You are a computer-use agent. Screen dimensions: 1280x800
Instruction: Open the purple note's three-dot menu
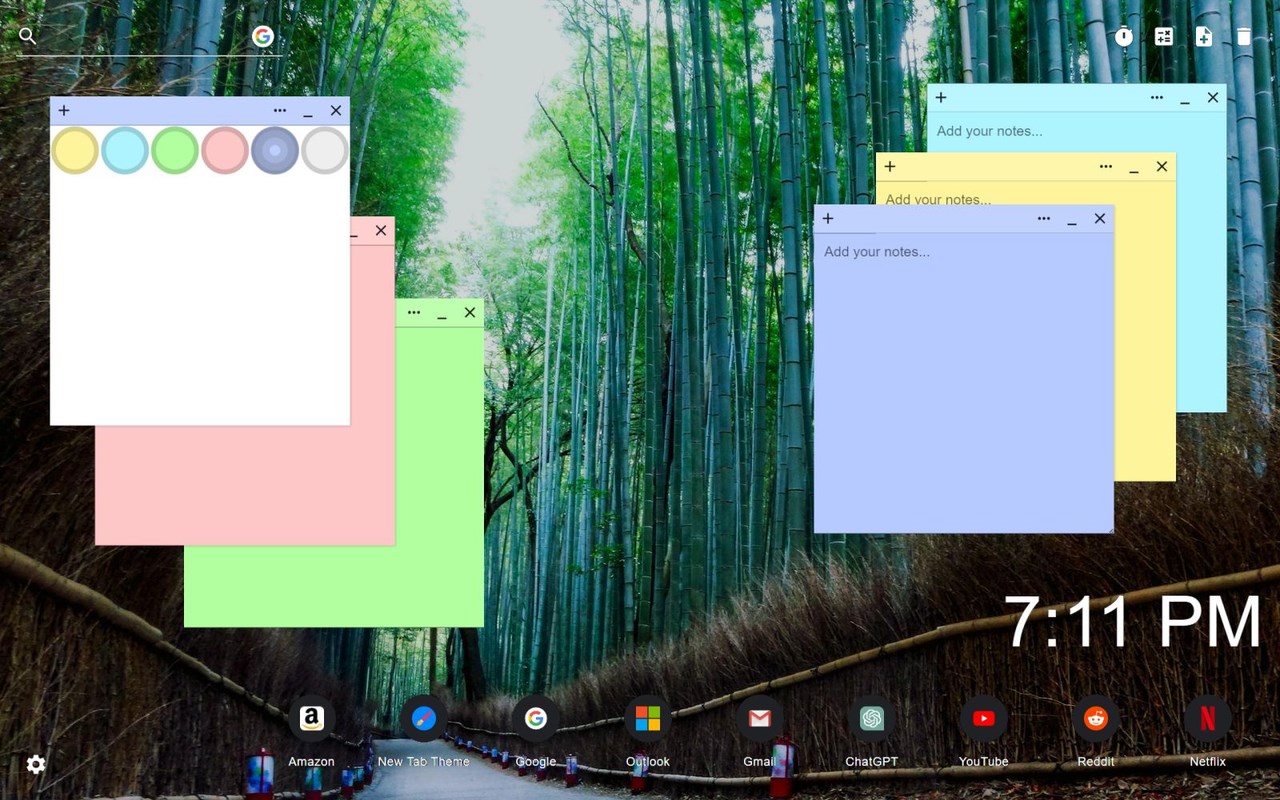click(1044, 219)
